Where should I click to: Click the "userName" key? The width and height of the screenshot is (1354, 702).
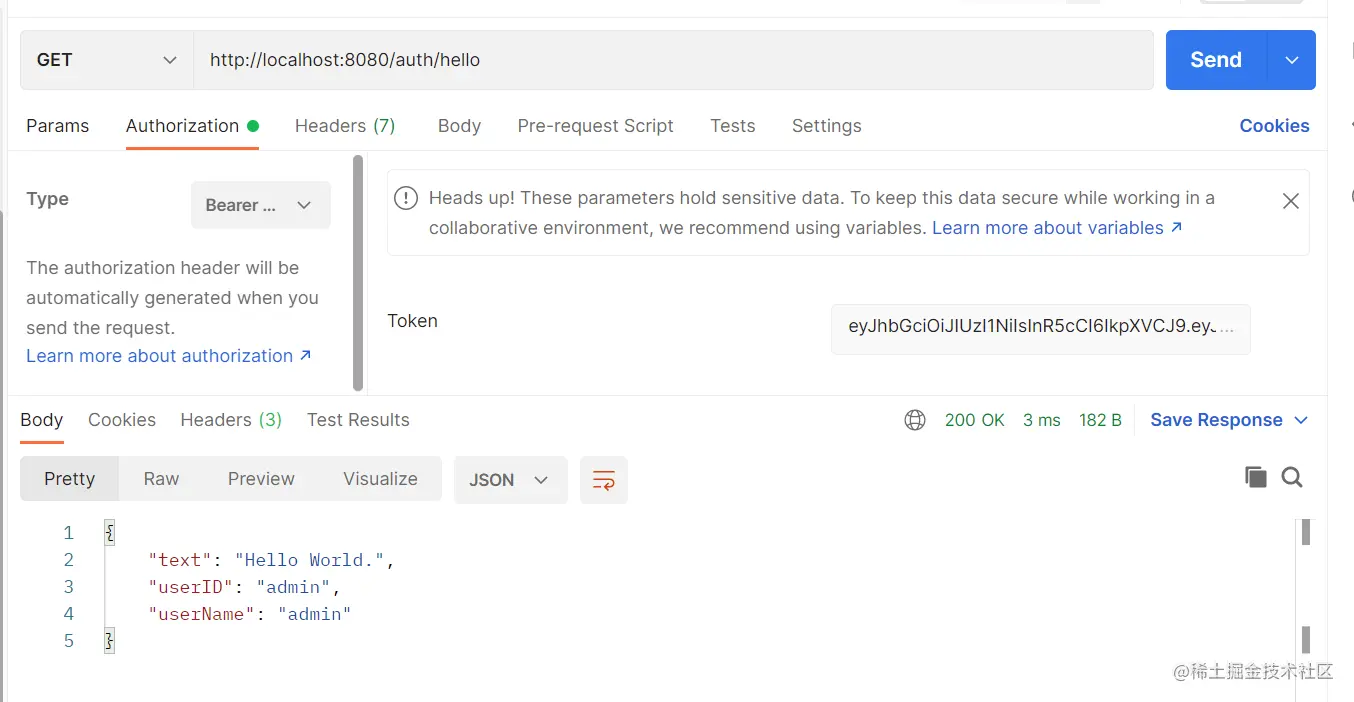click(x=202, y=614)
